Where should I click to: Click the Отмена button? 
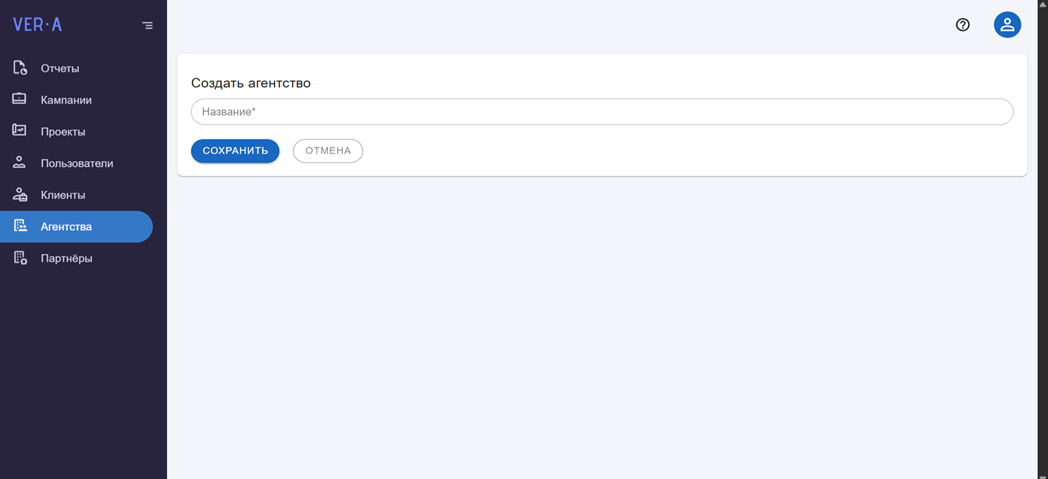328,151
